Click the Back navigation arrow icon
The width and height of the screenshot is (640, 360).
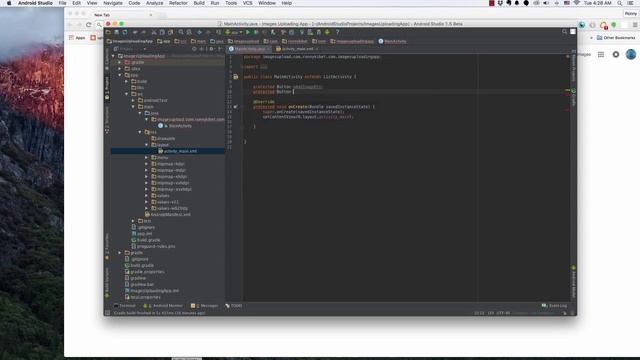(199, 32)
